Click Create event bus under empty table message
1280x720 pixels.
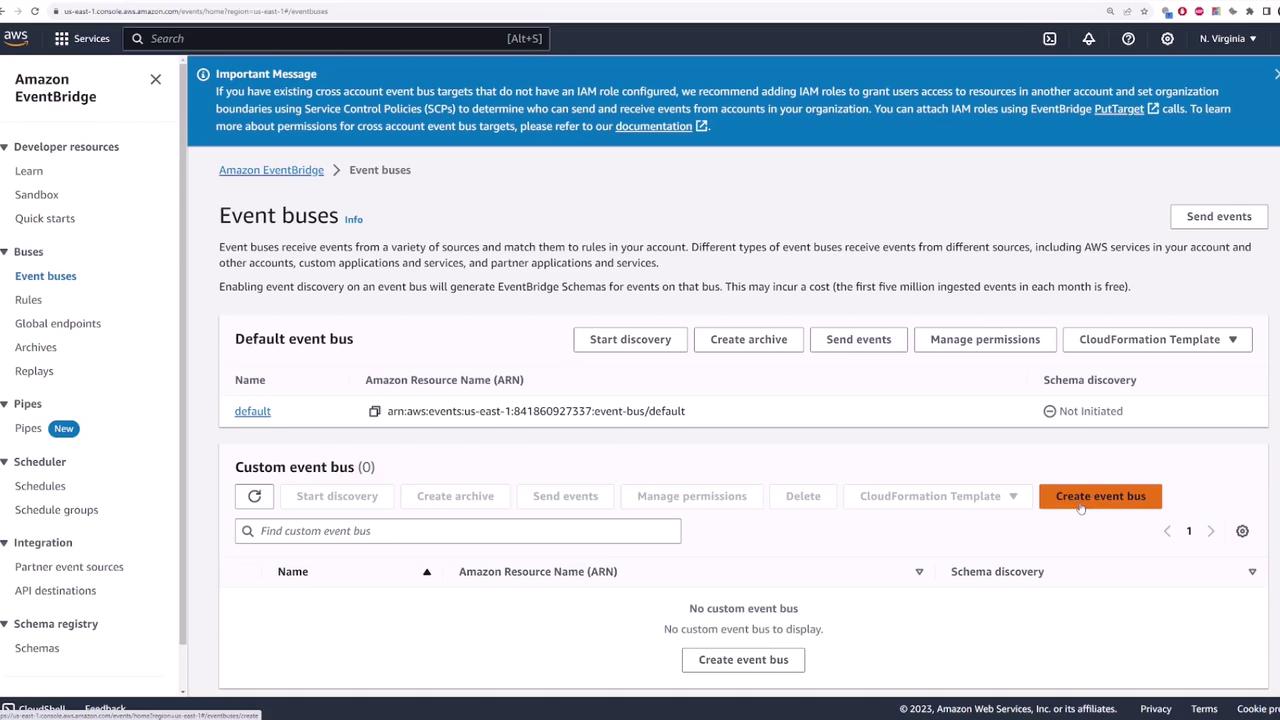(x=743, y=660)
